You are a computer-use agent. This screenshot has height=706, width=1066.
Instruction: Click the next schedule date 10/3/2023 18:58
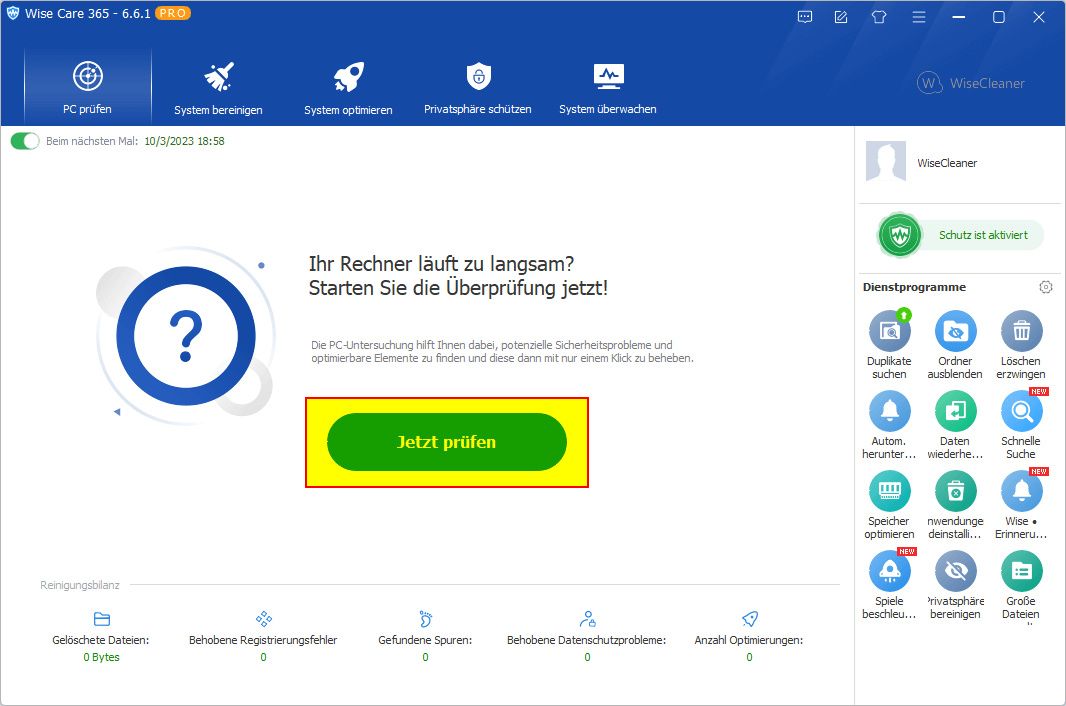pos(184,141)
